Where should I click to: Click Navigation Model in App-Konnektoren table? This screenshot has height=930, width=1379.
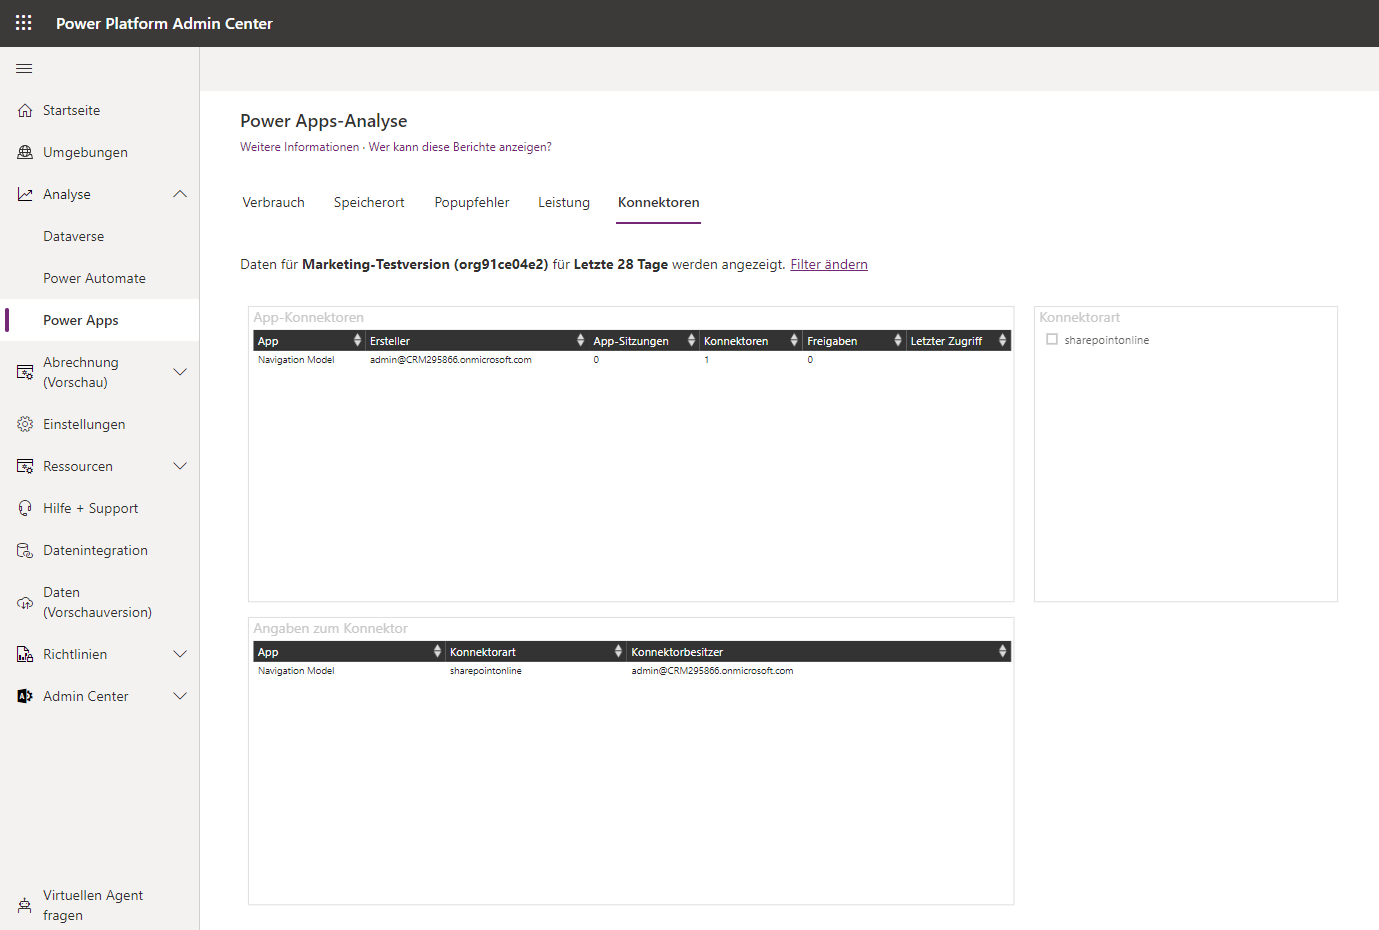(x=296, y=360)
